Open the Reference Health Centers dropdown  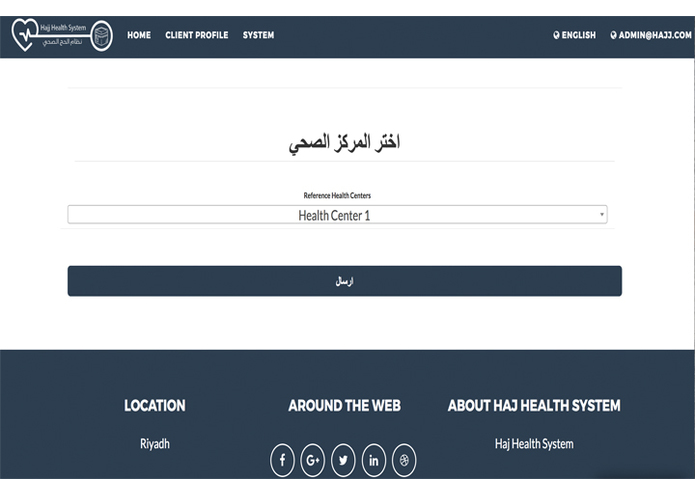[x=337, y=214]
